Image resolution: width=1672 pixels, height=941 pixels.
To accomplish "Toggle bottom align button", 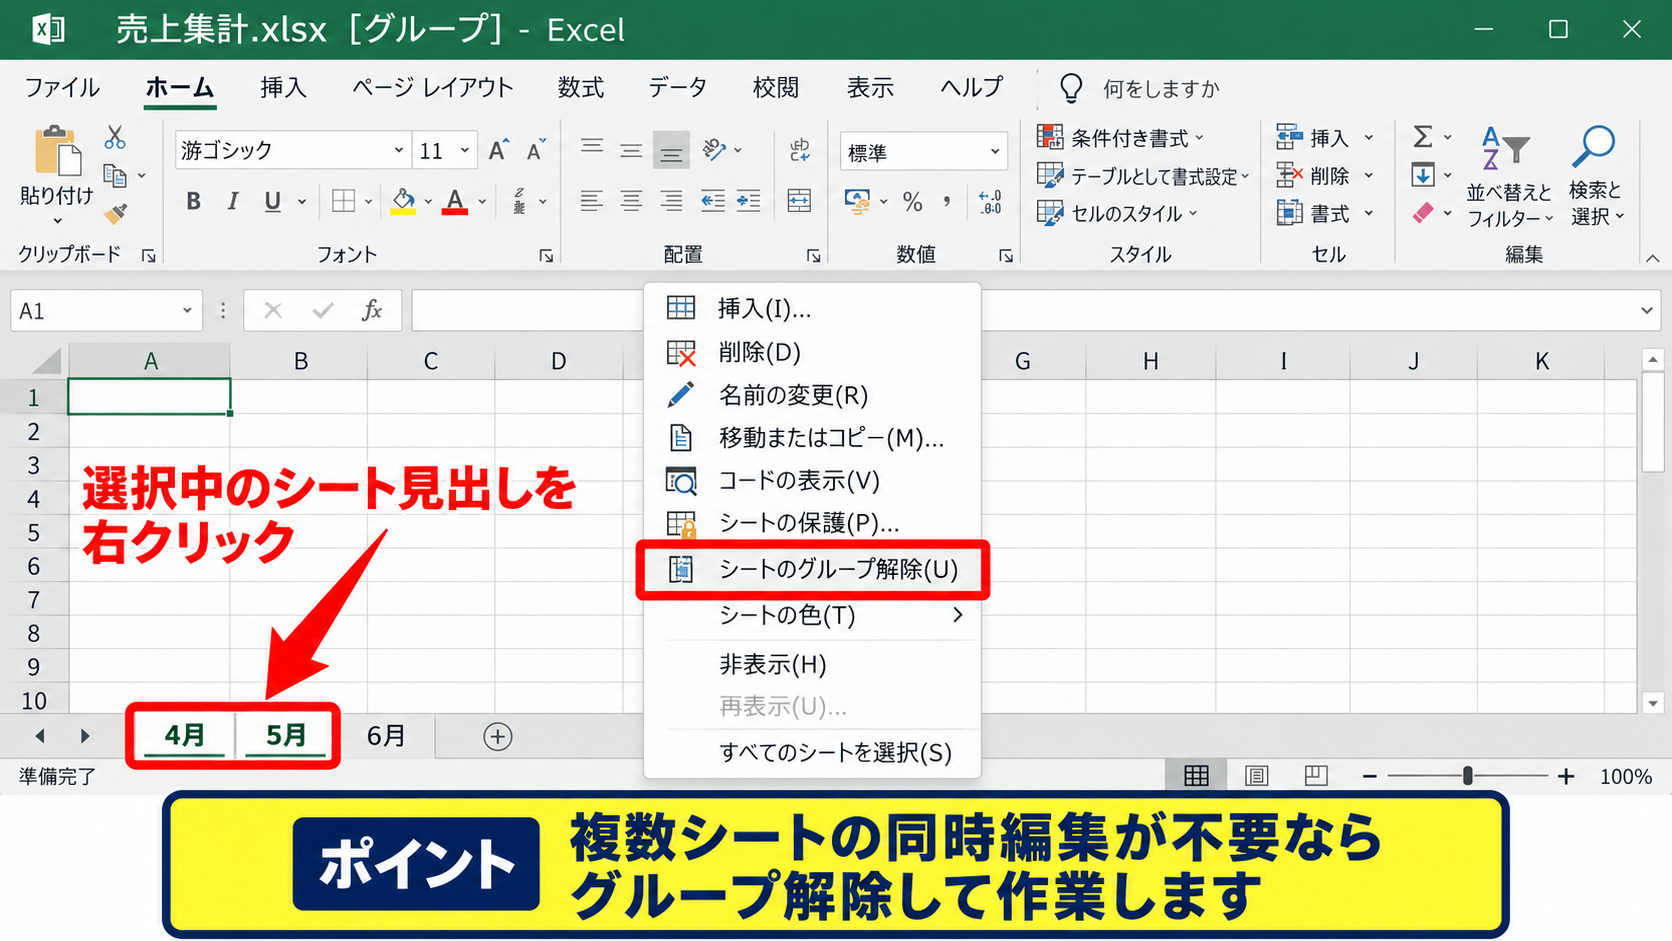I will pyautogui.click(x=671, y=151).
